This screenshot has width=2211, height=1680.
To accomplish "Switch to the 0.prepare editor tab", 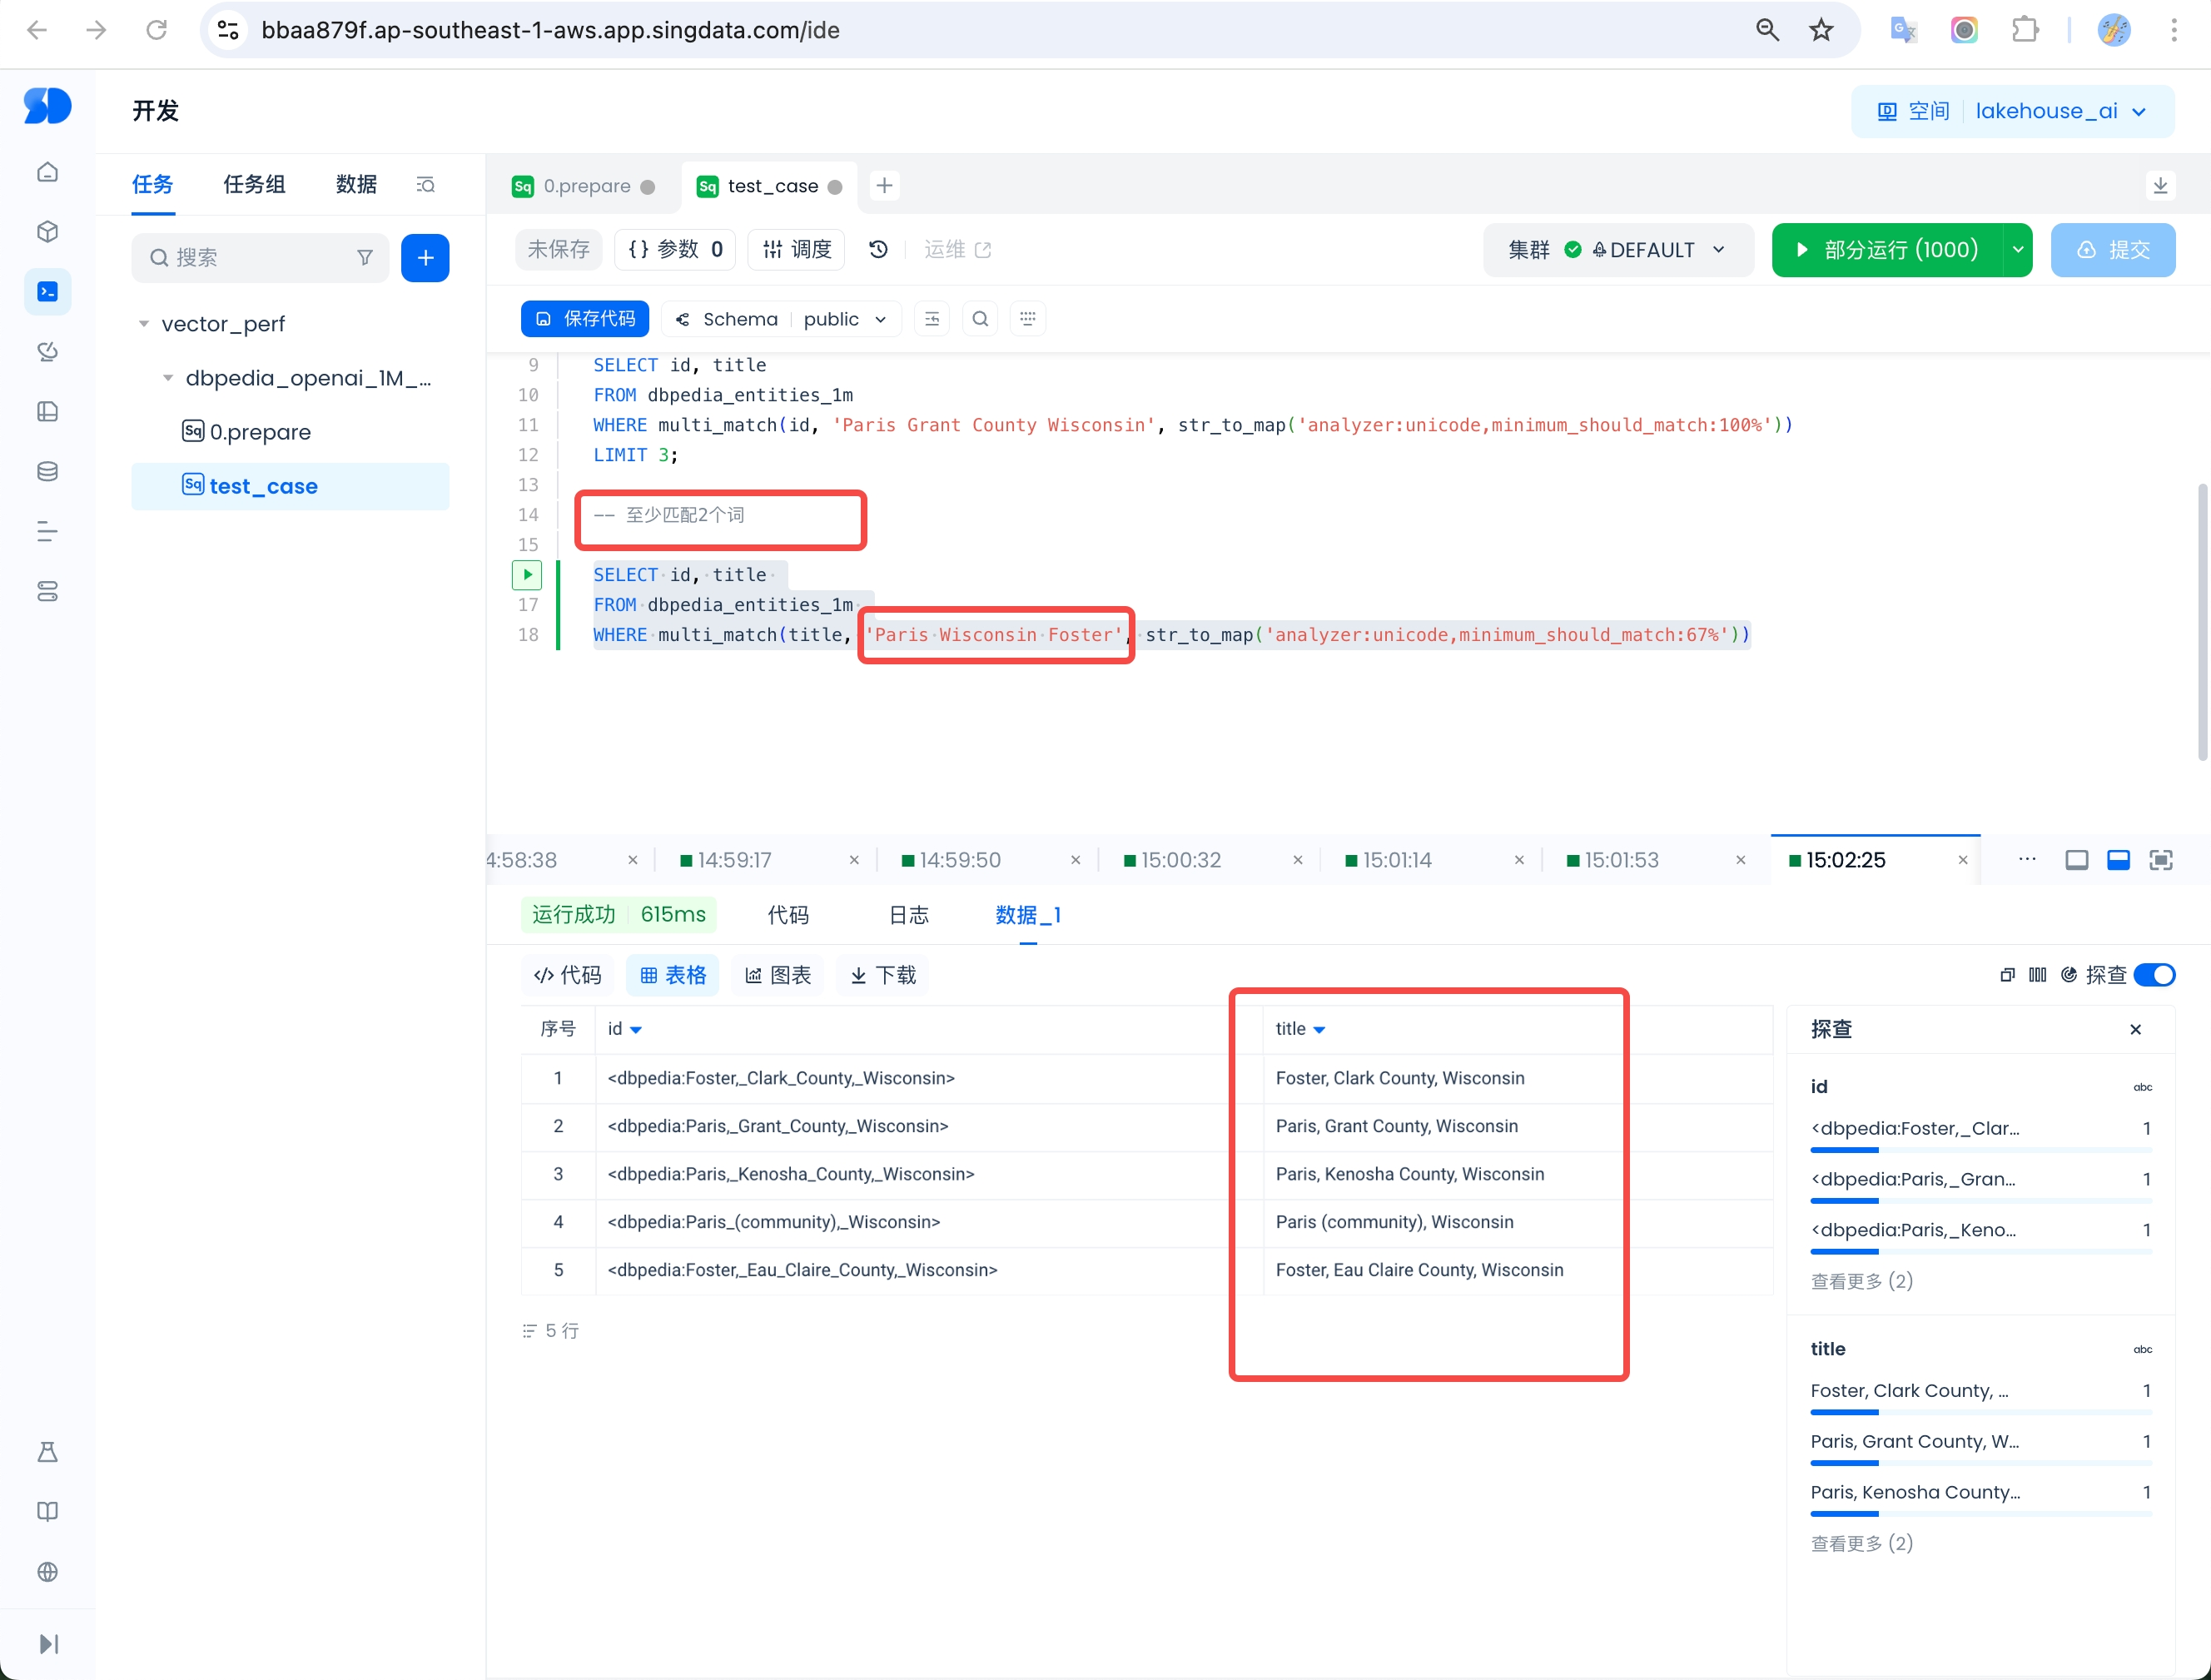I will tap(585, 186).
